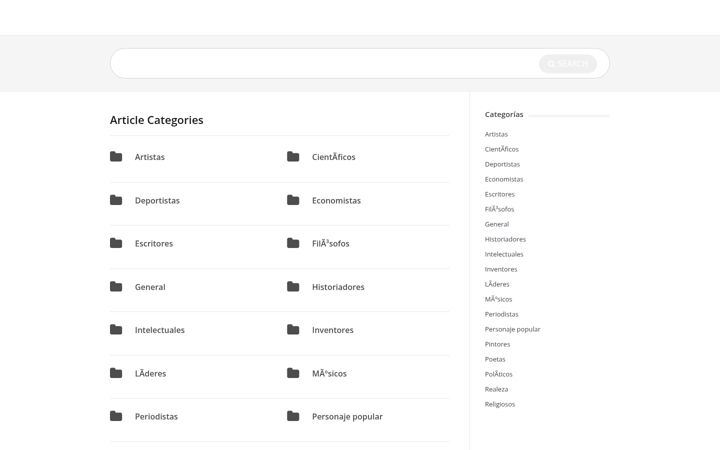Click the Article Categories heading
The image size is (720, 450).
click(157, 120)
